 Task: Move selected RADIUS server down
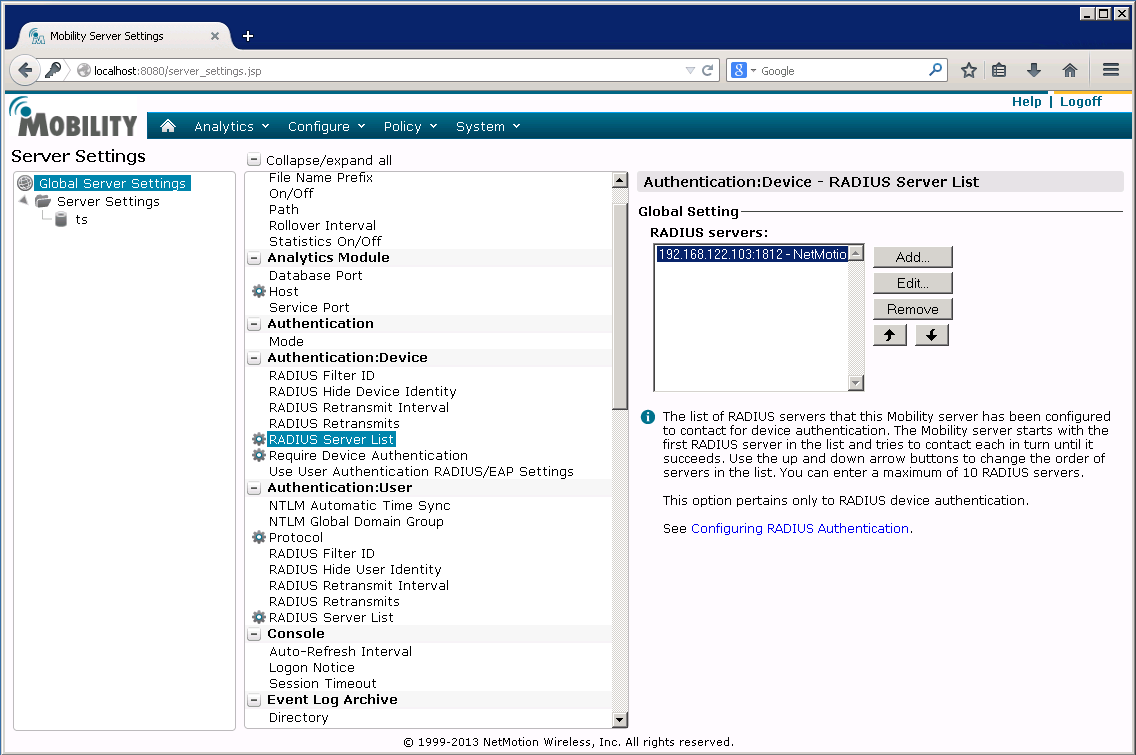[x=931, y=335]
